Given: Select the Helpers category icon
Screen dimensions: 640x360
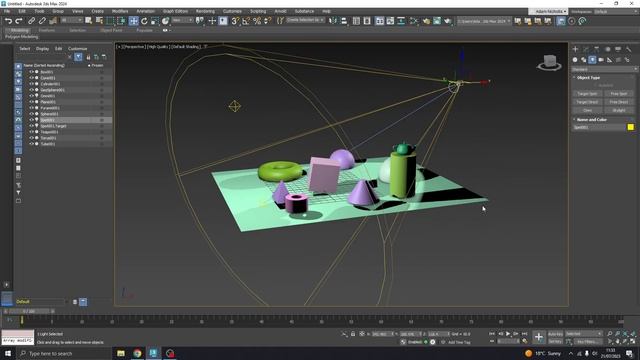Looking at the screenshot, I should pos(610,60).
